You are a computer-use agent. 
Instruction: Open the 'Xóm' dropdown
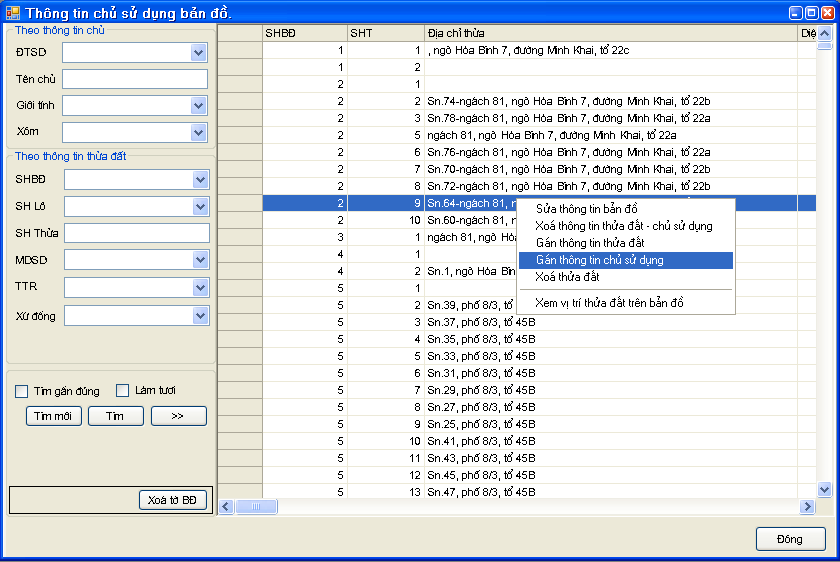198,132
